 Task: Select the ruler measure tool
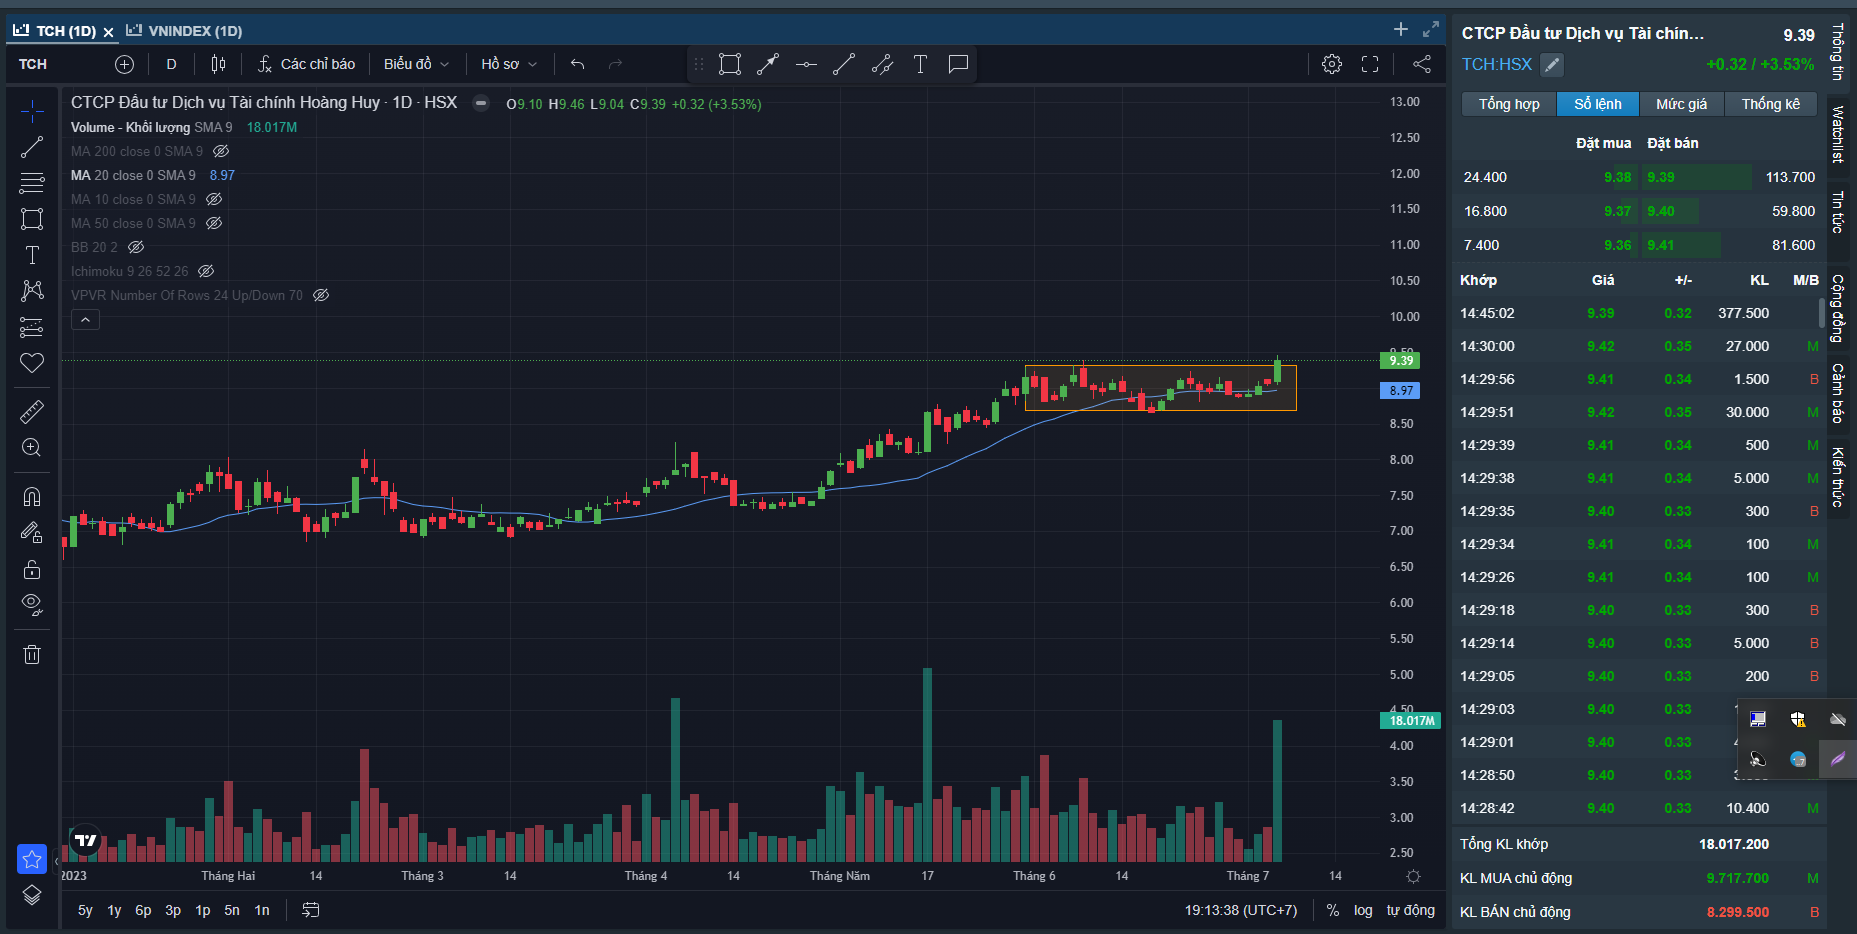coord(32,411)
